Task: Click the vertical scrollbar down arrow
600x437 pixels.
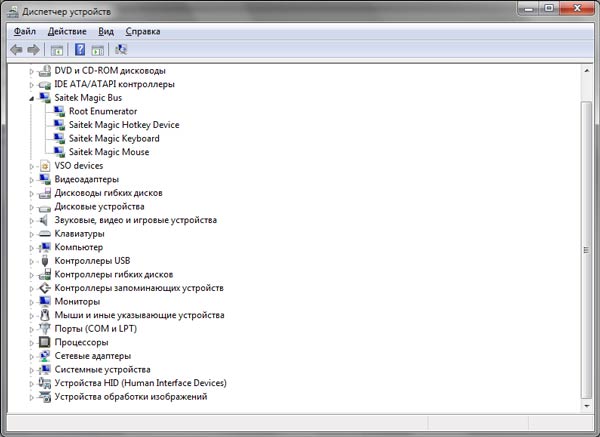Action: tap(587, 406)
